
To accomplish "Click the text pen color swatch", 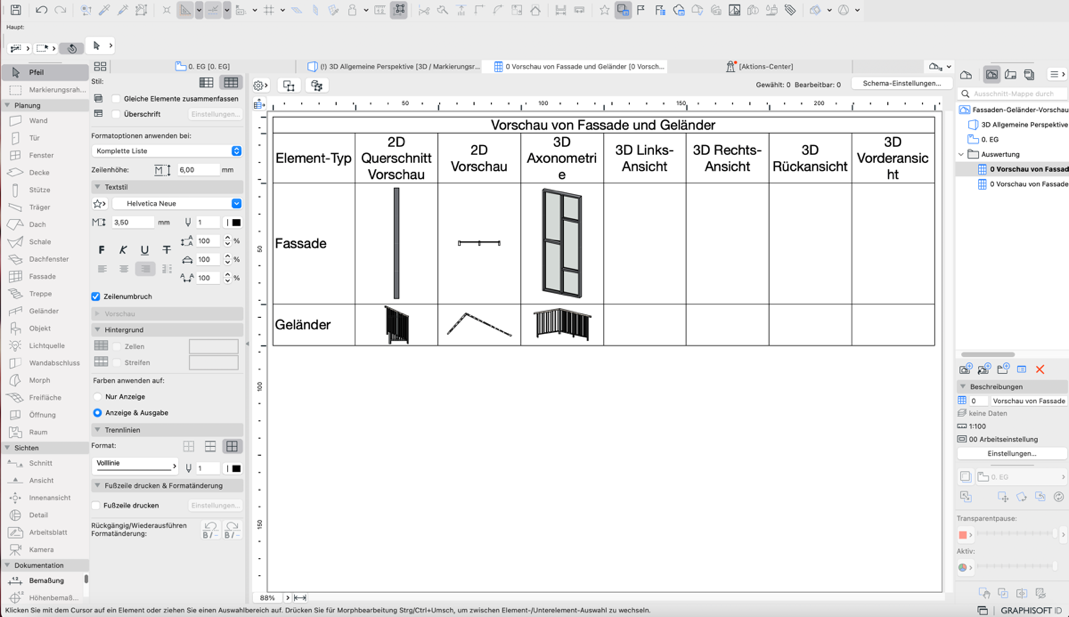I will (x=236, y=222).
